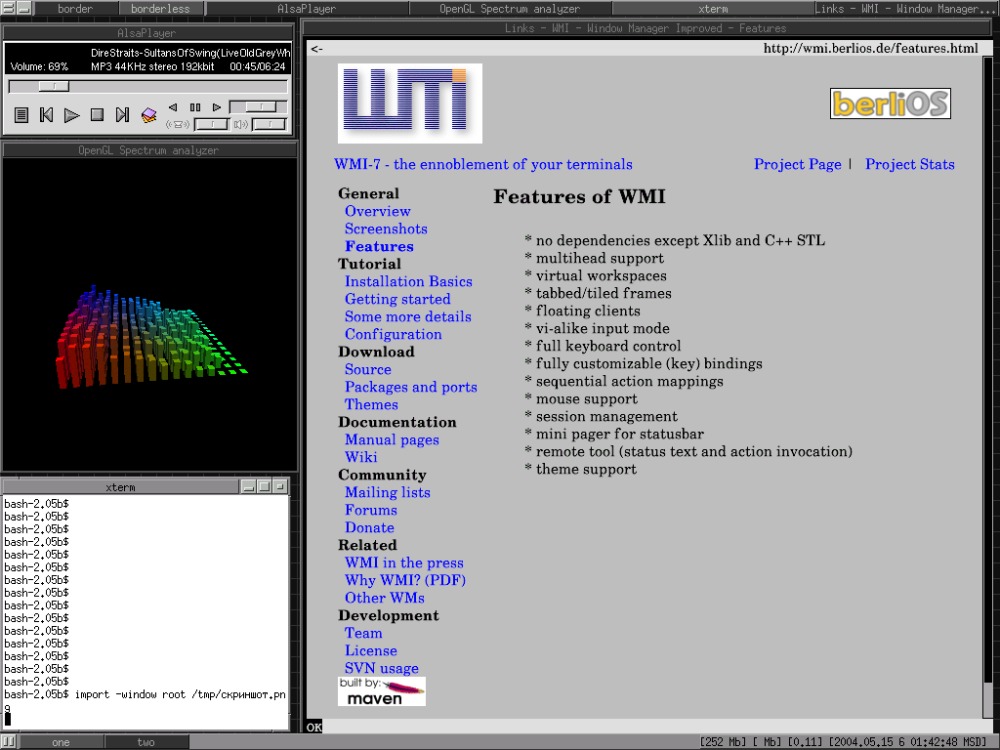This screenshot has width=1000, height=750.
Task: Open WMI in the press link
Action: [404, 562]
